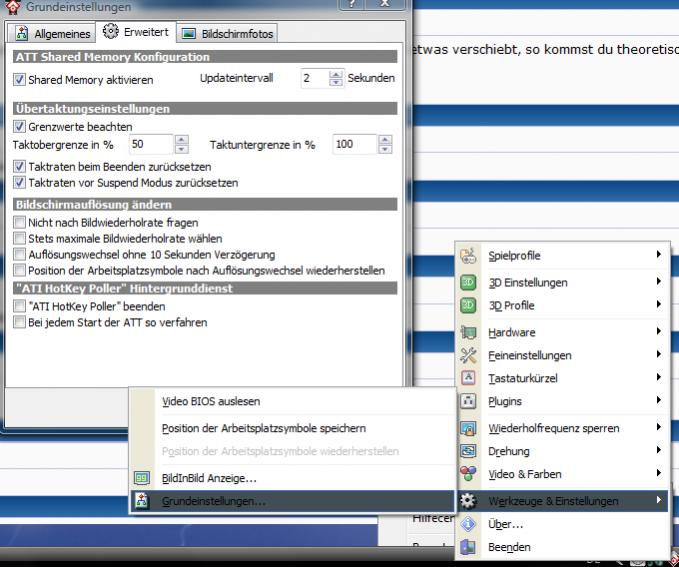The image size is (679, 567).
Task: Click the Allgemeines tab icon
Action: (22, 33)
